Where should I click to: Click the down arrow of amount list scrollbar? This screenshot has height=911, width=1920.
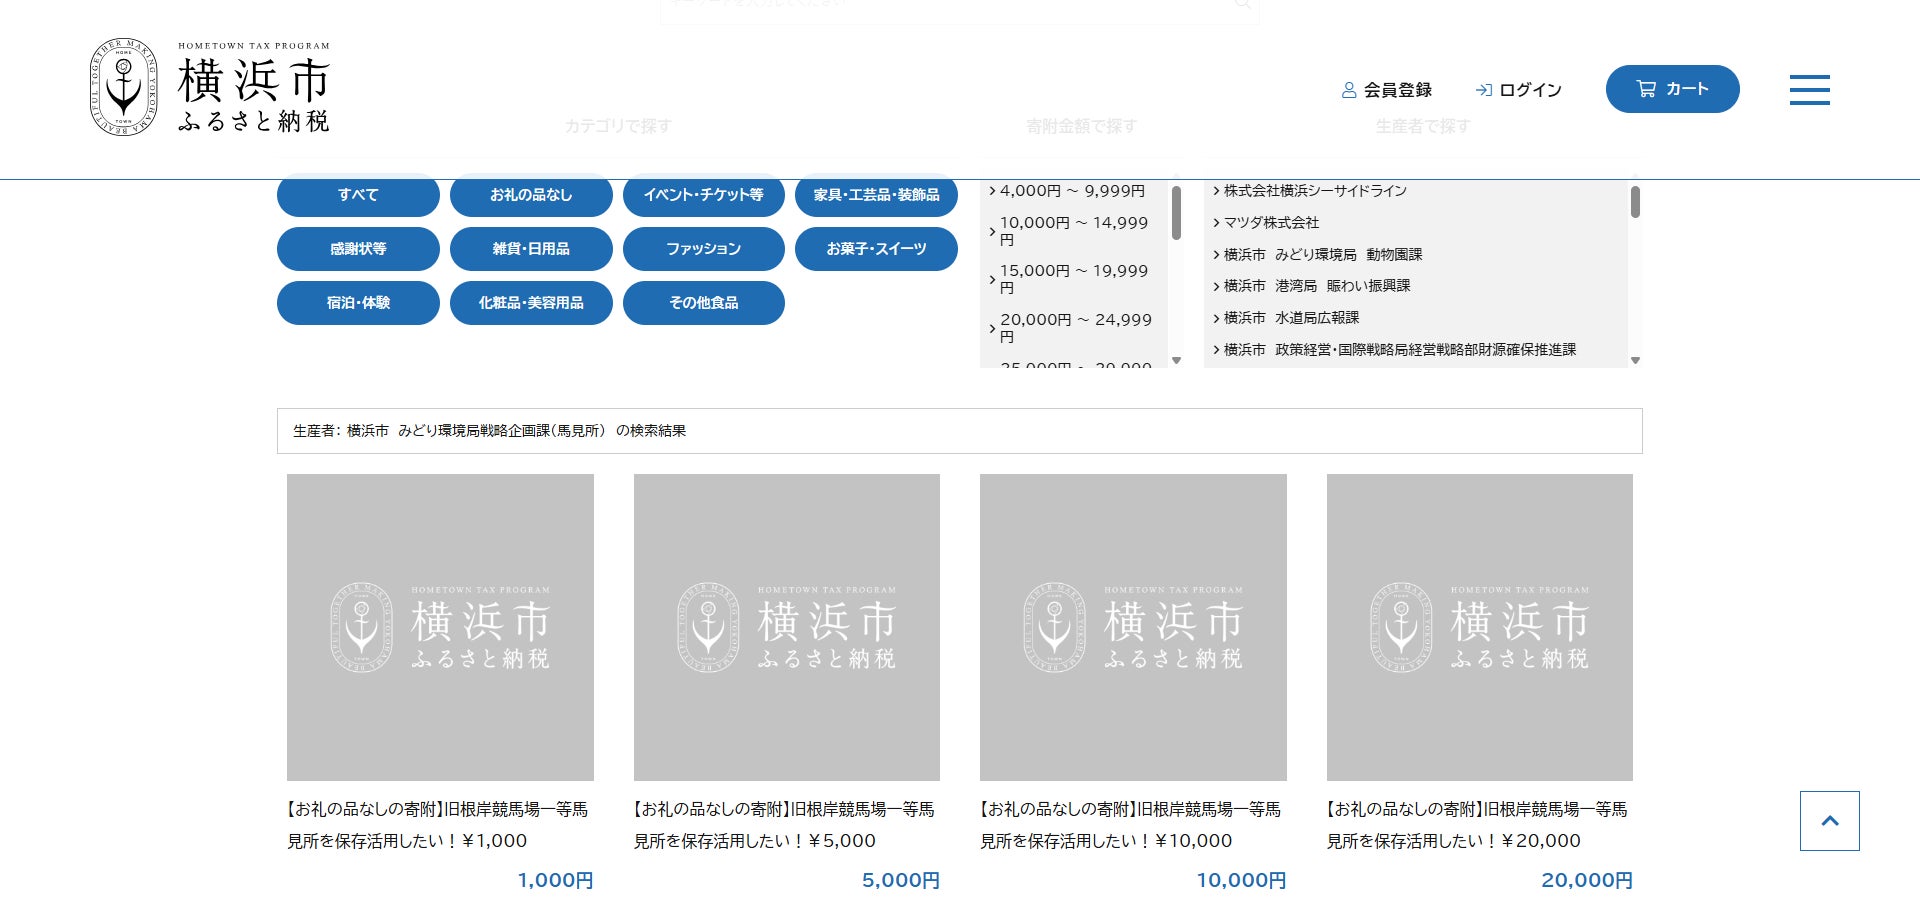1176,360
